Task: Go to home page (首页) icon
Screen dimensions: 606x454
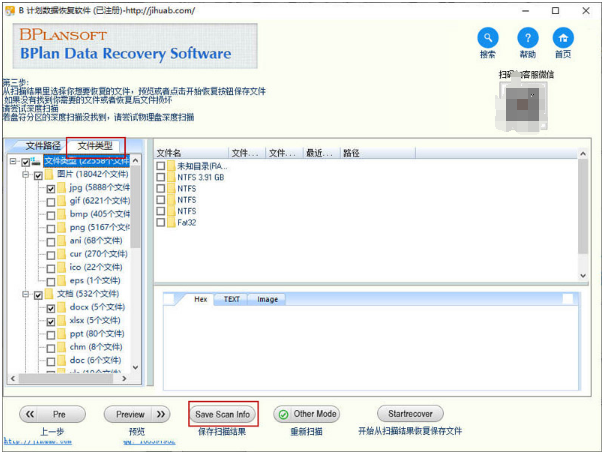Action: (x=564, y=38)
